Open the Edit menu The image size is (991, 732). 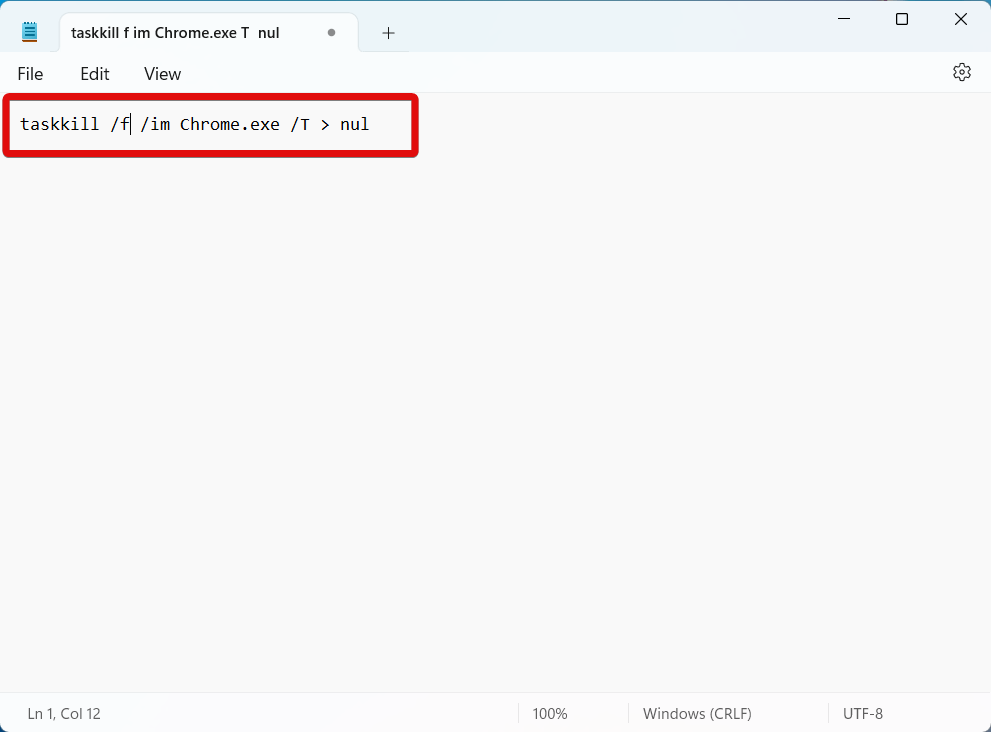click(x=95, y=74)
